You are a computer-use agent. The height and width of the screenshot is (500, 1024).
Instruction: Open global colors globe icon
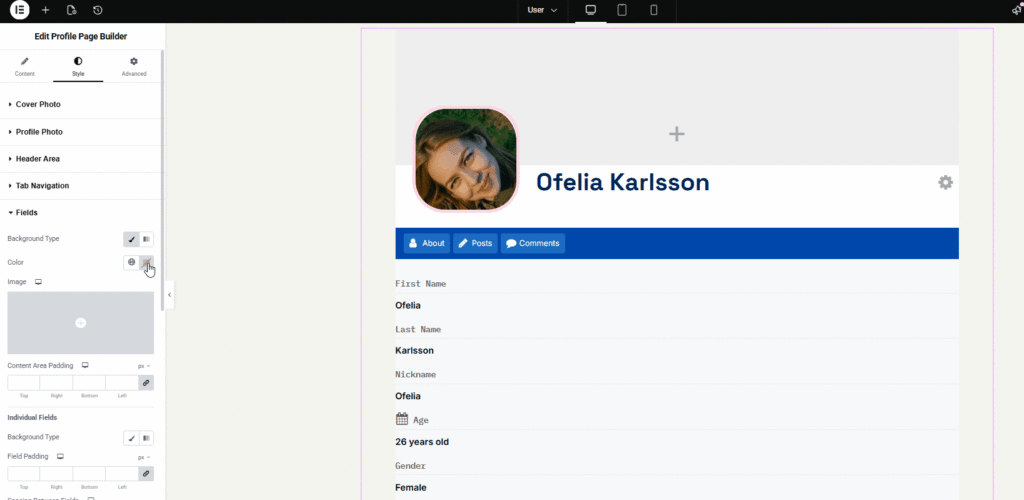[131, 262]
